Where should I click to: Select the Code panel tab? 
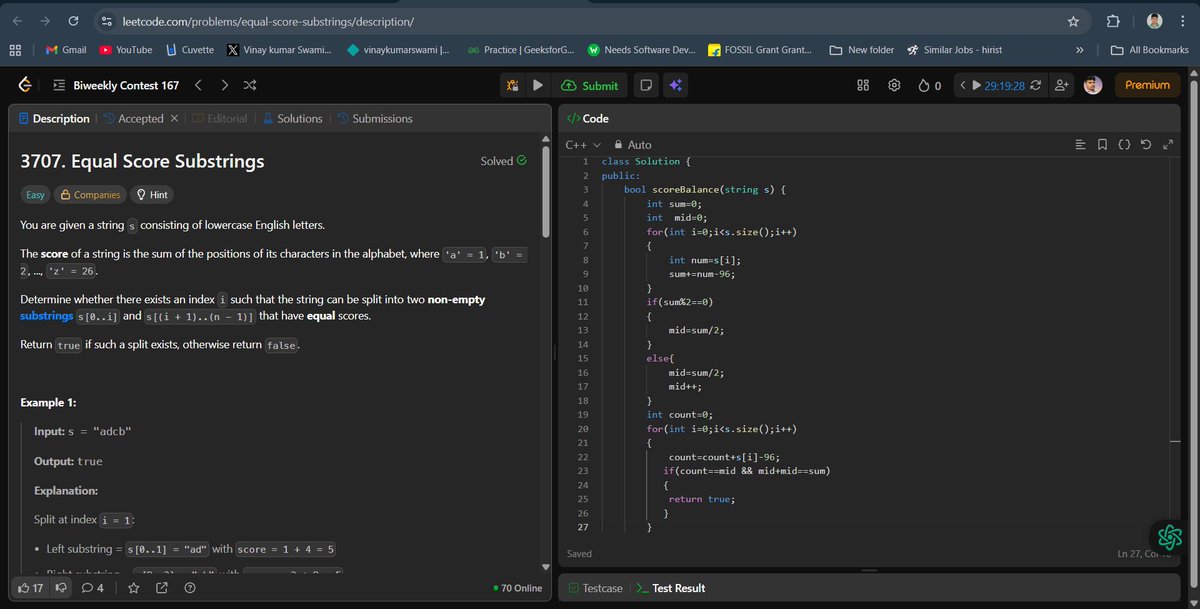point(588,119)
